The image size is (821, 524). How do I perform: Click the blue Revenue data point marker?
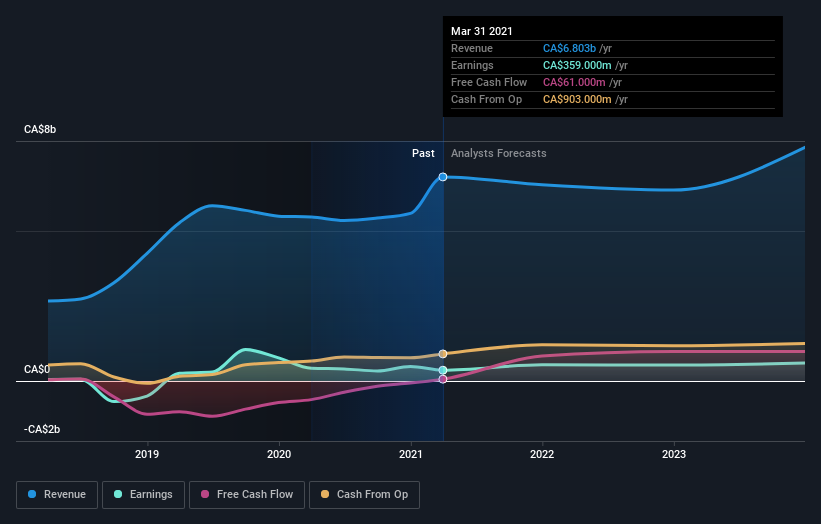443,177
